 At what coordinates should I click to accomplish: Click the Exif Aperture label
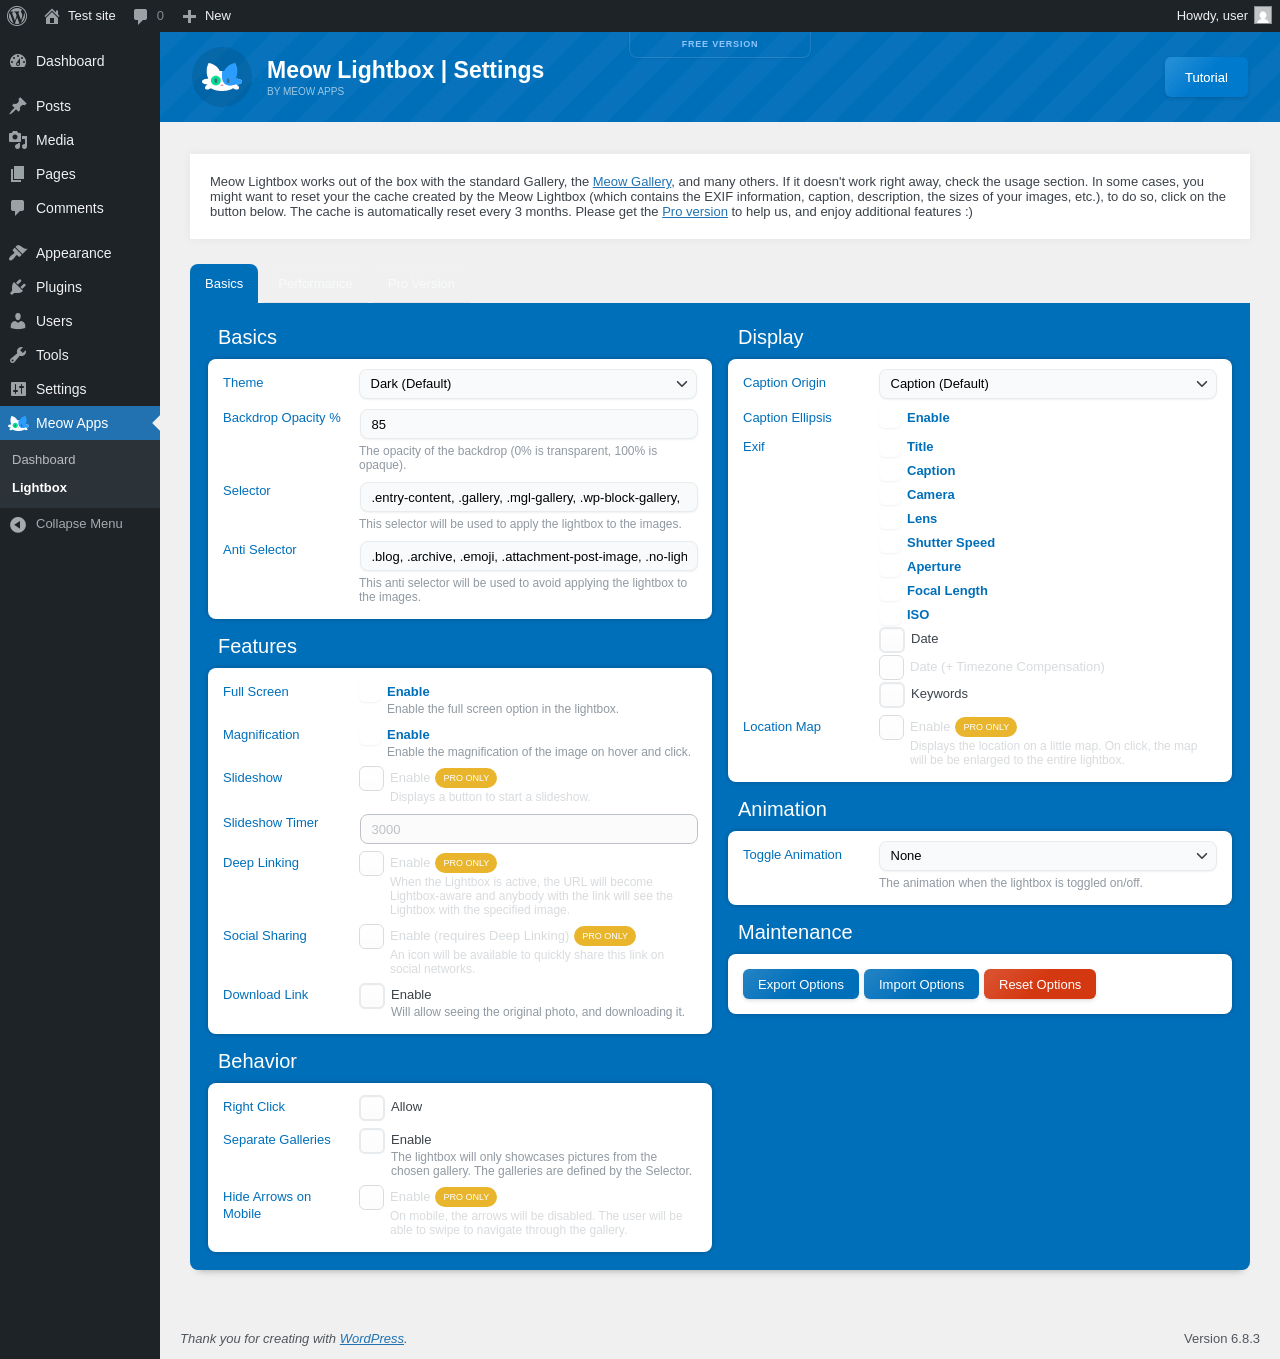pyautogui.click(x=934, y=567)
